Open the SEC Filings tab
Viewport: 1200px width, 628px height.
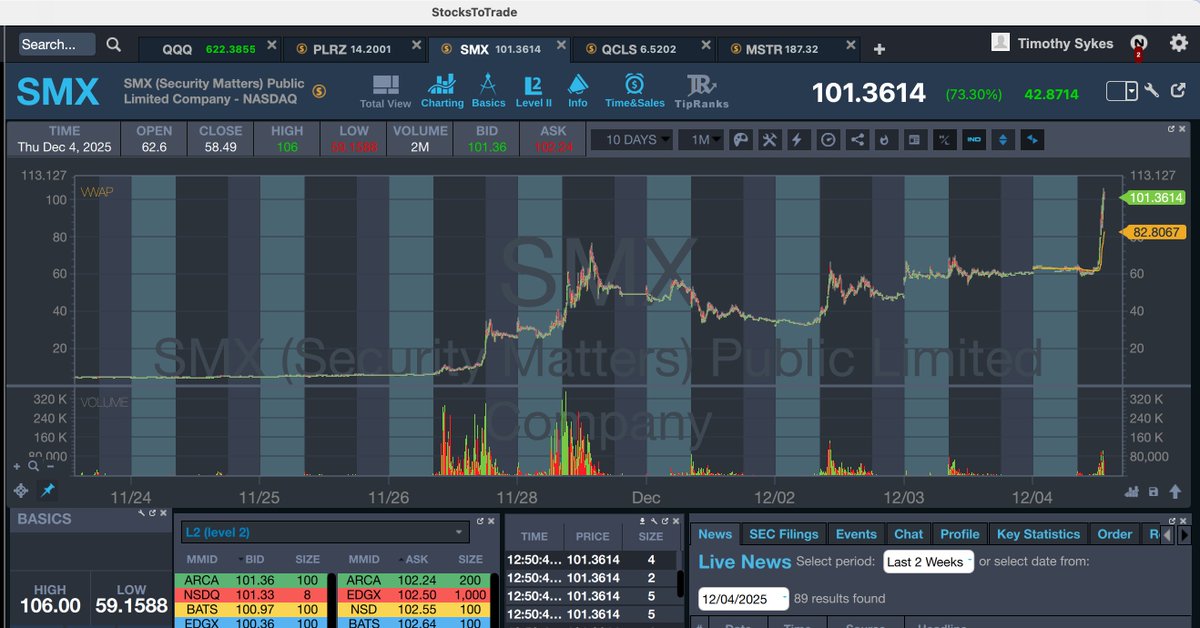coord(785,534)
